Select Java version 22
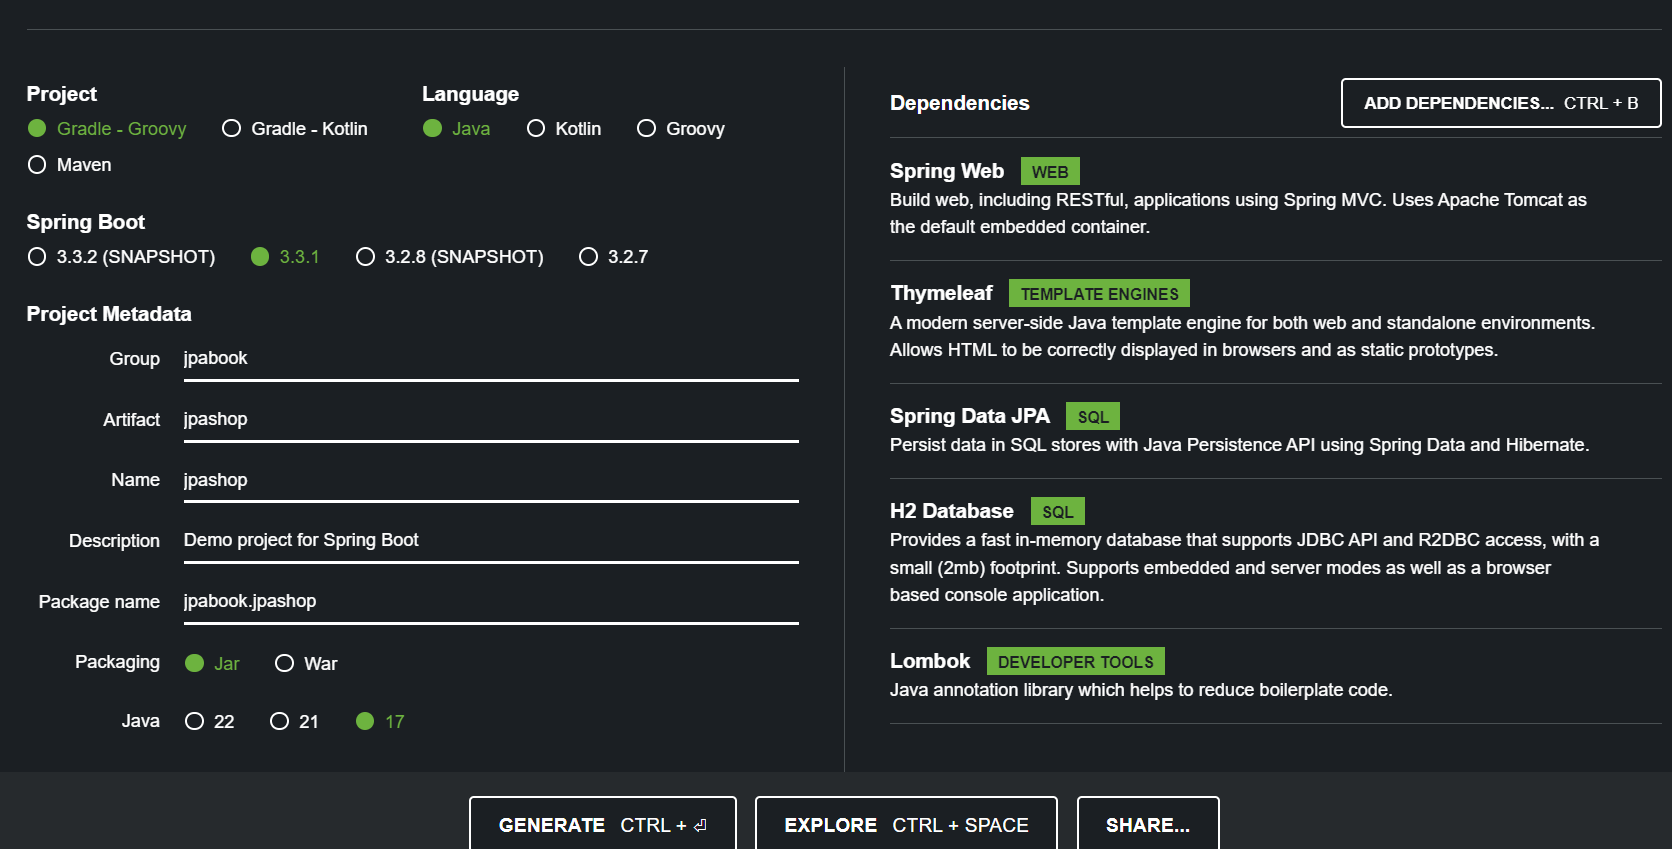 point(210,722)
